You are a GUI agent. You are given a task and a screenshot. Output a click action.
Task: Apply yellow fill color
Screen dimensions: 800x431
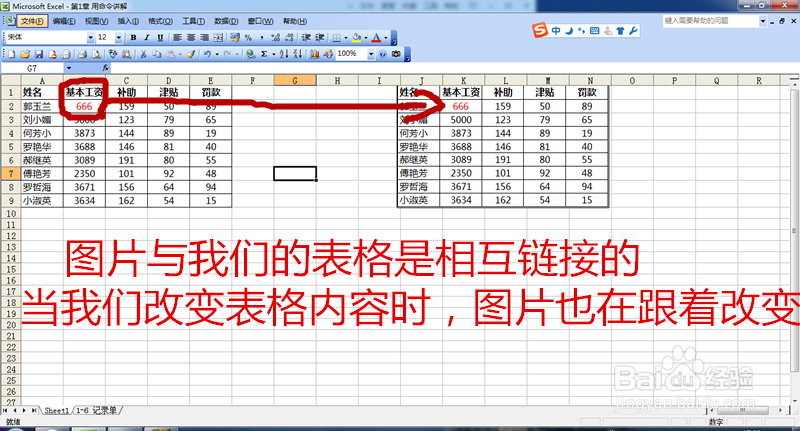click(357, 37)
